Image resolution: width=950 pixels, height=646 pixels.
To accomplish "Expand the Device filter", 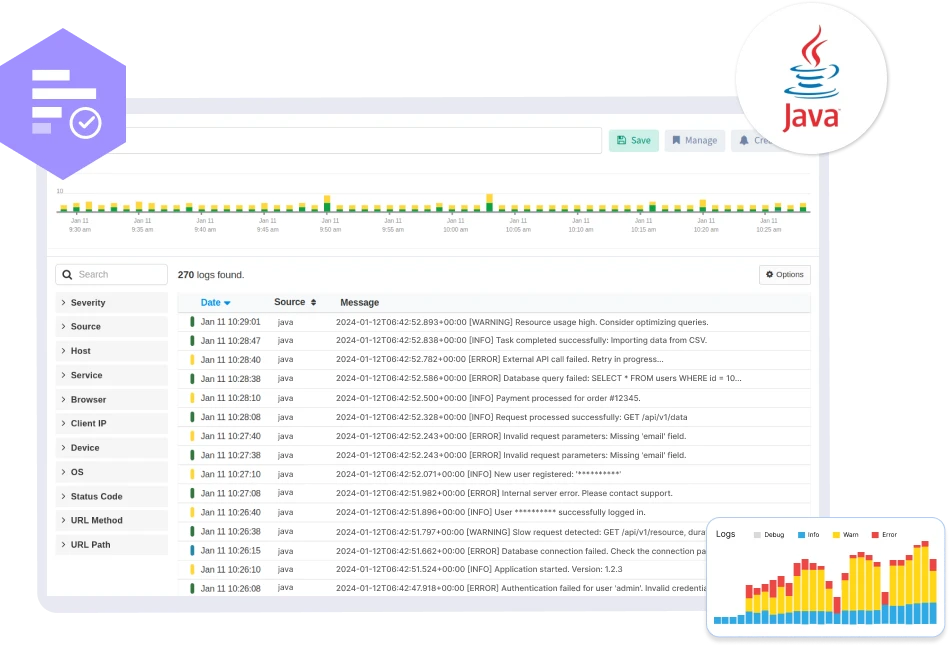I will click(x=111, y=448).
